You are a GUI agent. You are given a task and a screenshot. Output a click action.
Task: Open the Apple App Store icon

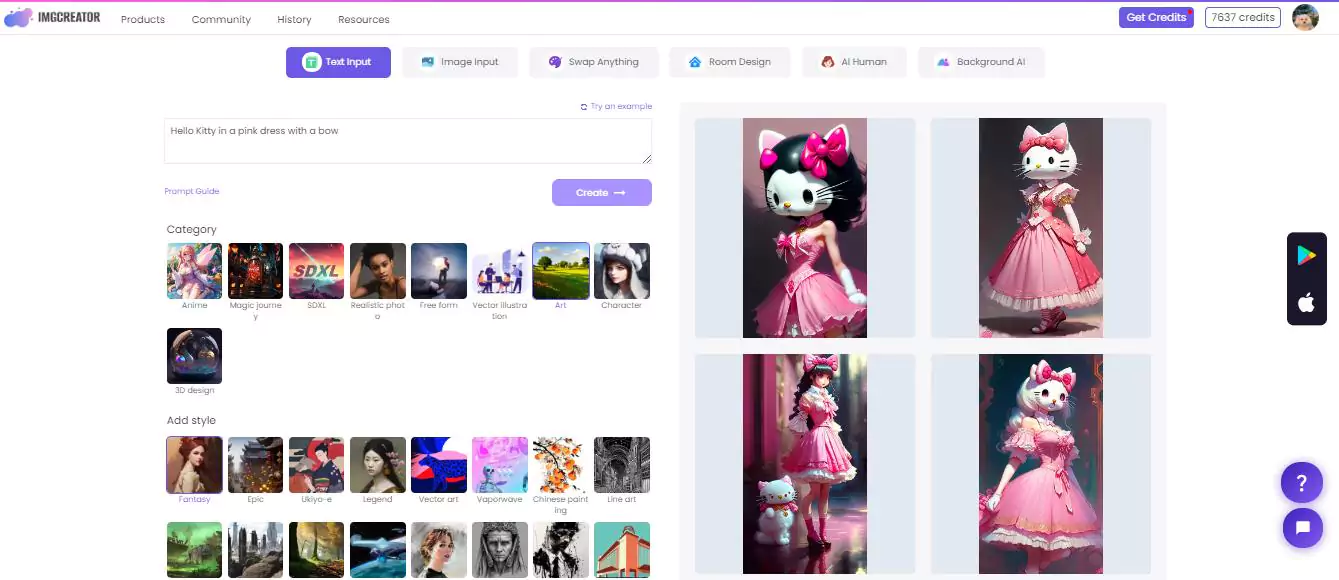(1306, 303)
